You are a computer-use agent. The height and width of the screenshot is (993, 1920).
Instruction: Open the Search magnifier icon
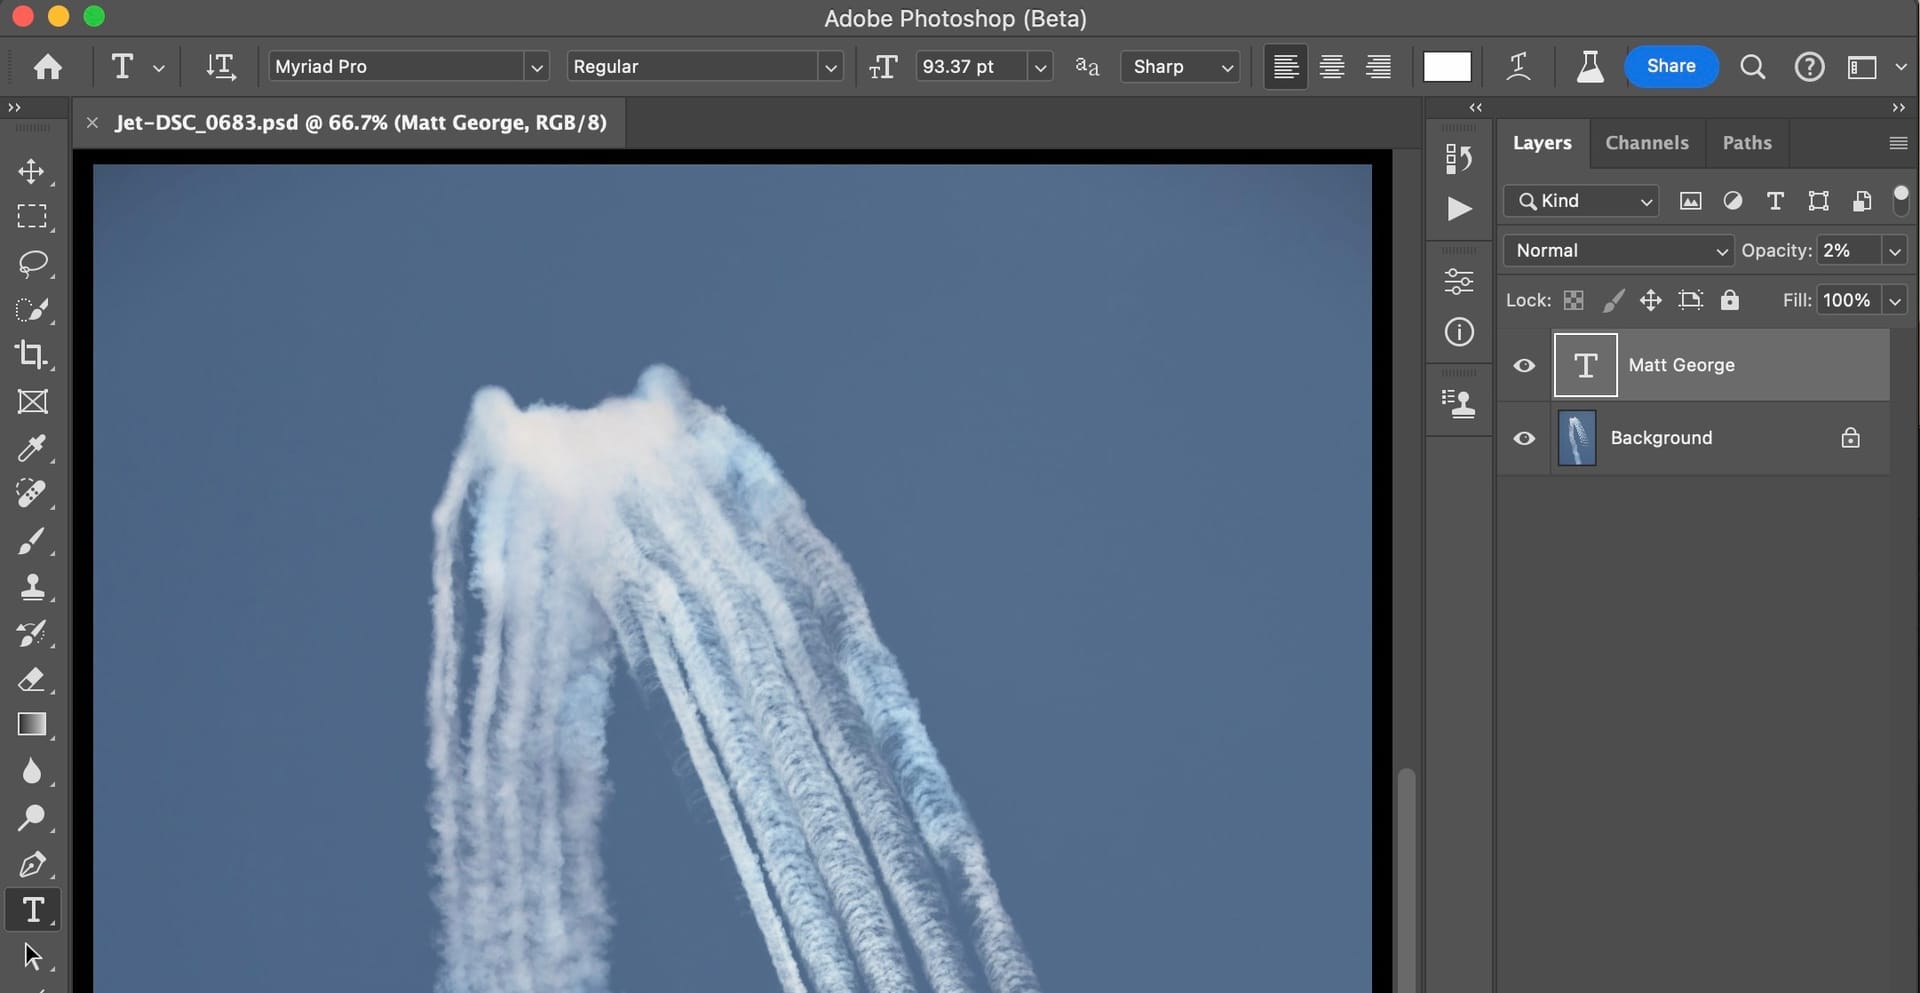[x=1752, y=67]
